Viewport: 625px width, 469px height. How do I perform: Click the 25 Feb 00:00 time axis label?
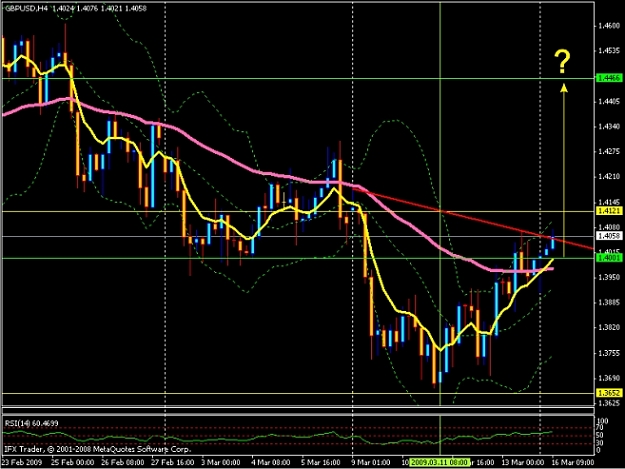(73, 462)
